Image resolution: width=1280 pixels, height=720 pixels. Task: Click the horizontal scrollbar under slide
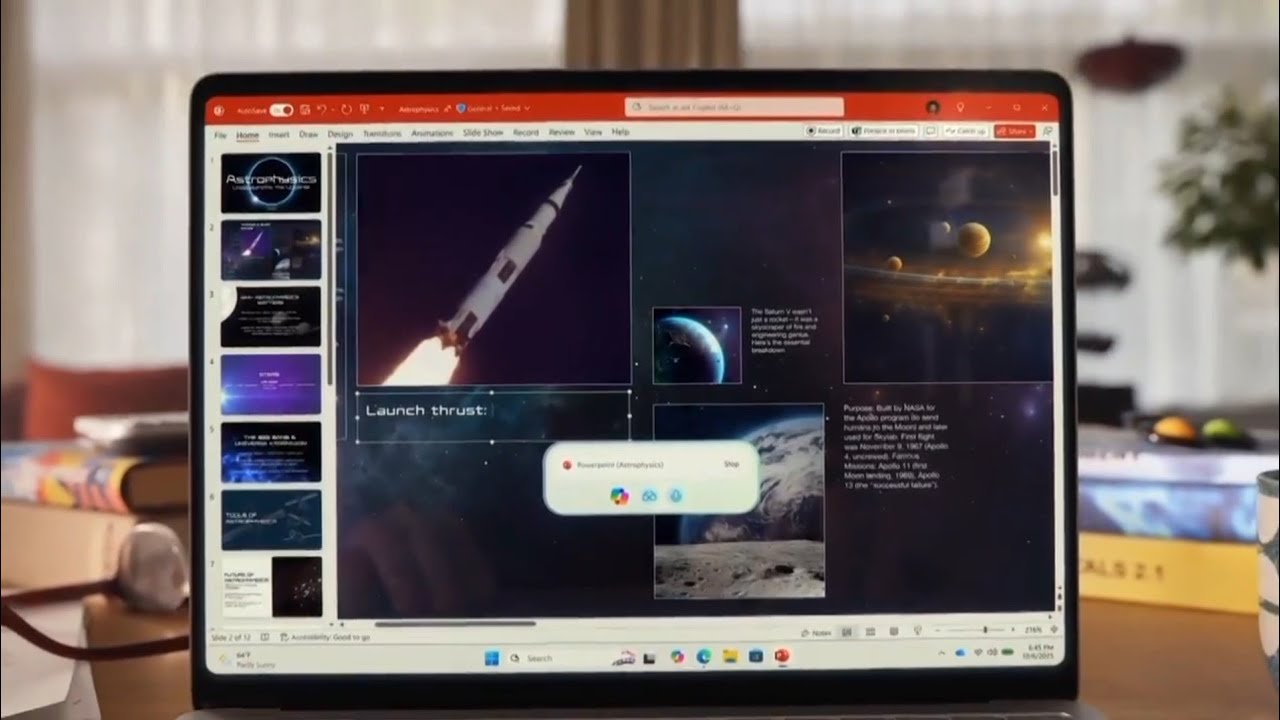(x=456, y=624)
